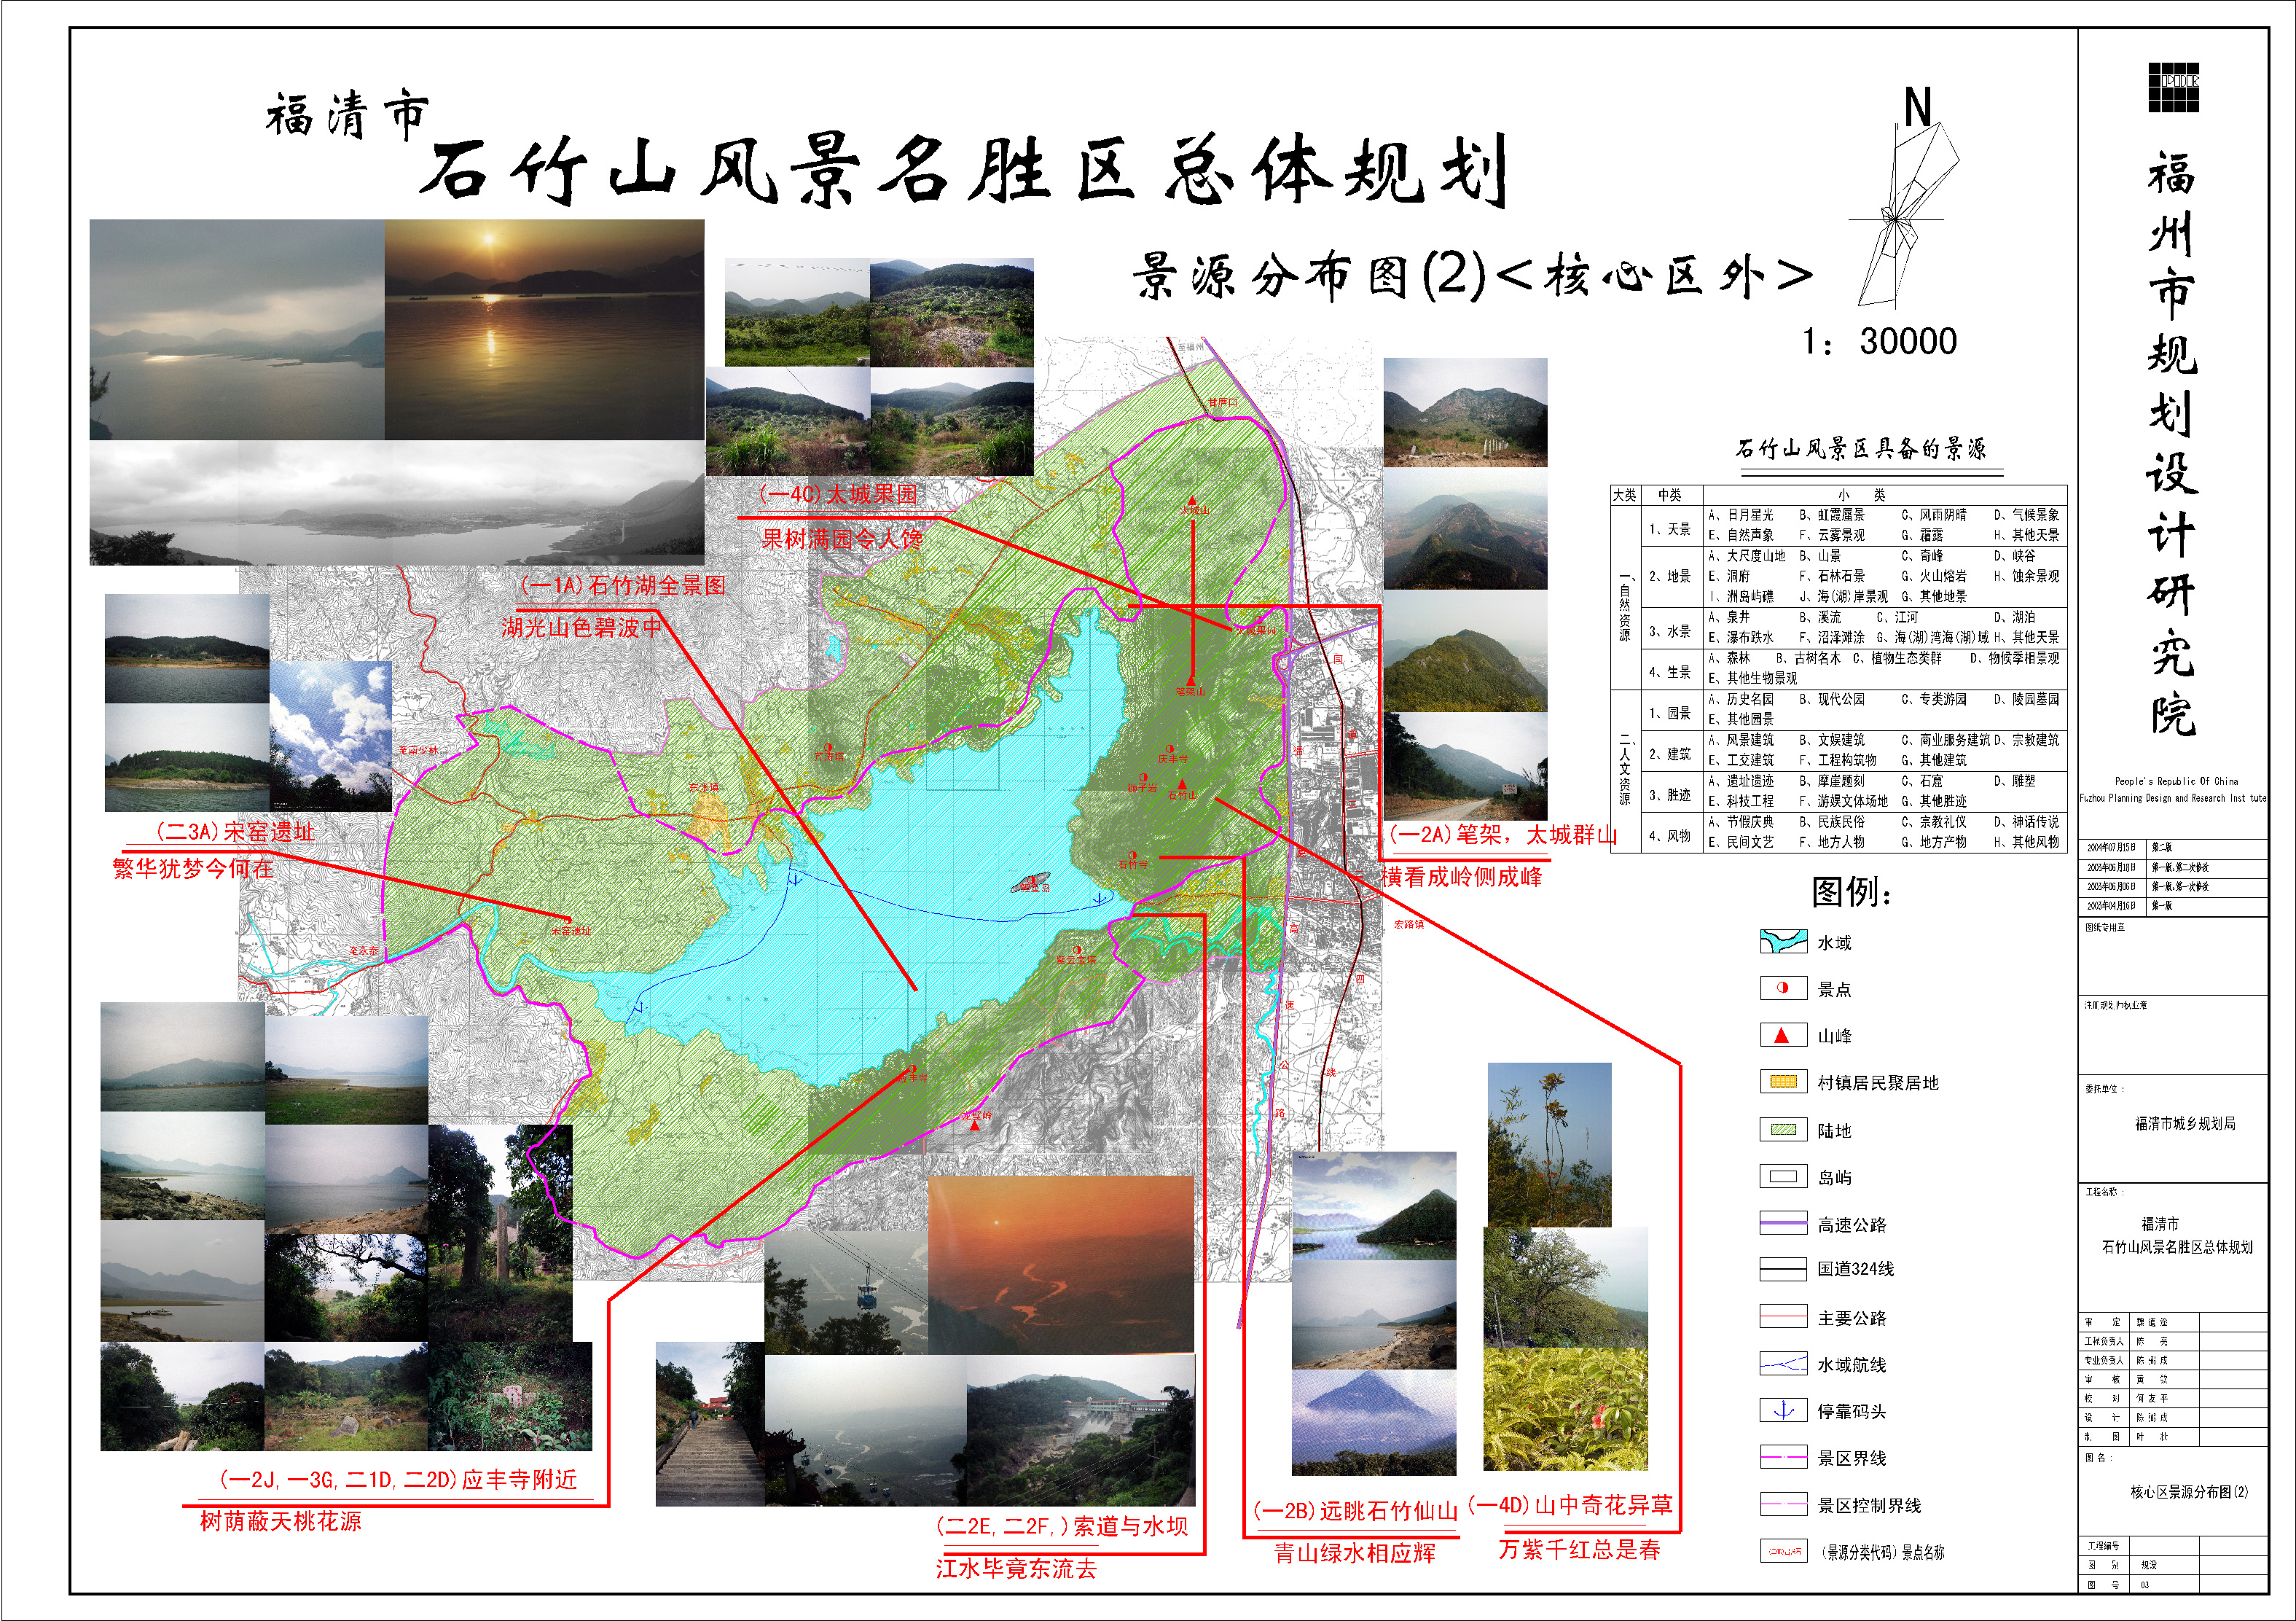The height and width of the screenshot is (1621, 2296).
Task: Click the 陆地 green hatched legend swatch
Action: click(x=1783, y=1130)
